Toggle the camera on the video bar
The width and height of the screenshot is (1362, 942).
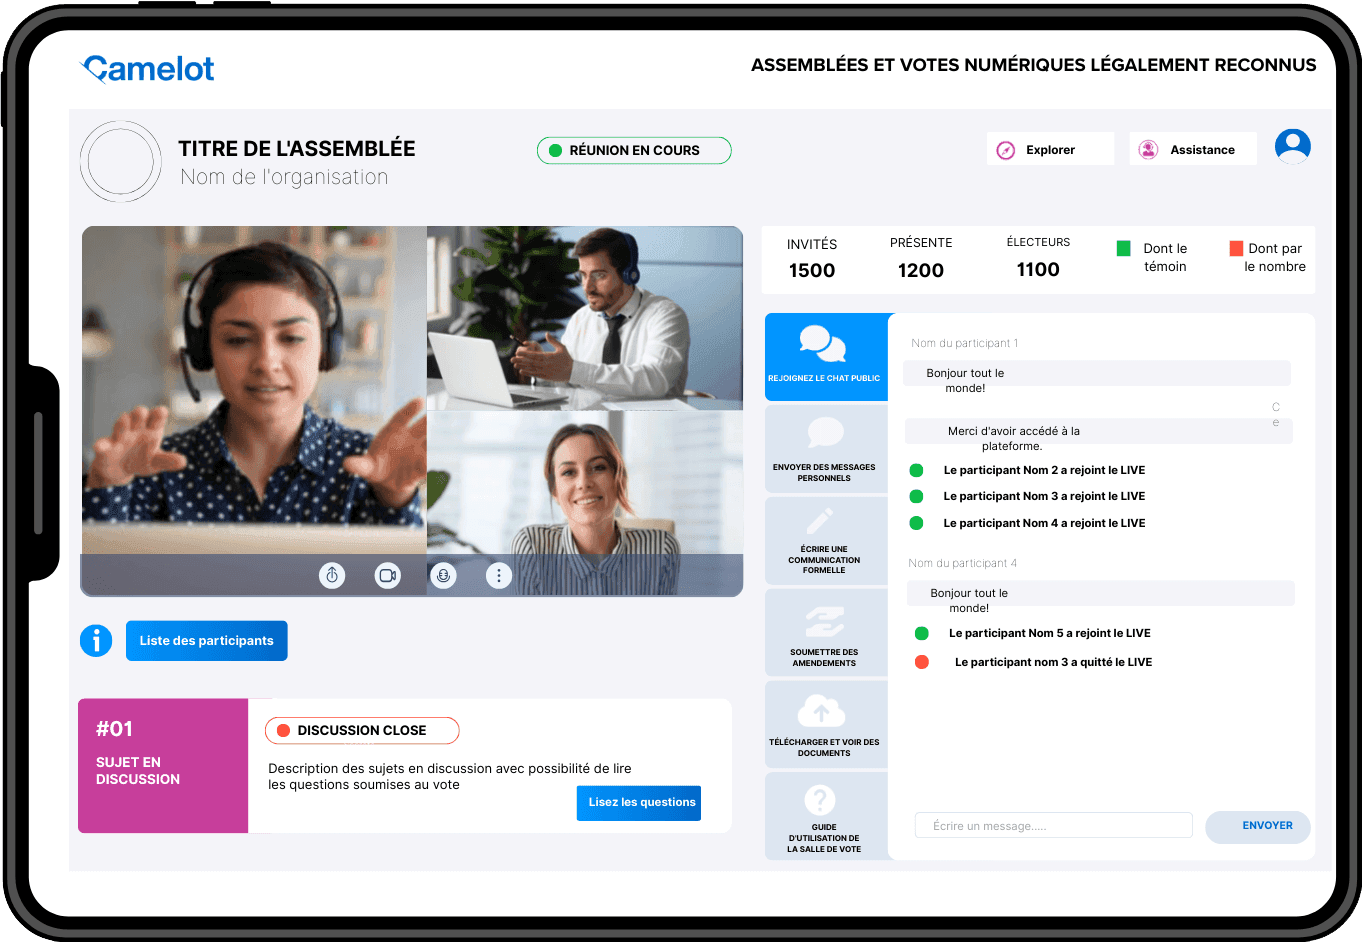[387, 575]
